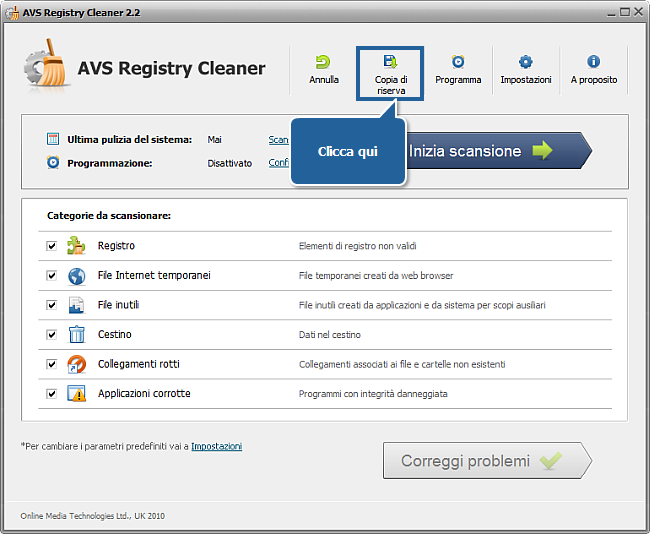The image size is (650, 534).
Task: Click the title bar application icon
Action: [12, 13]
